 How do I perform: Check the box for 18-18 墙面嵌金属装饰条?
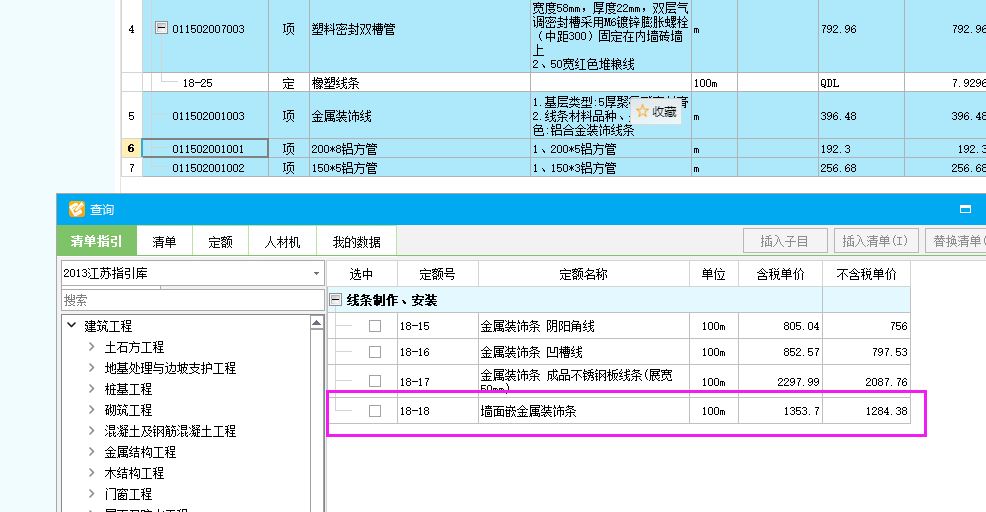pyautogui.click(x=375, y=411)
